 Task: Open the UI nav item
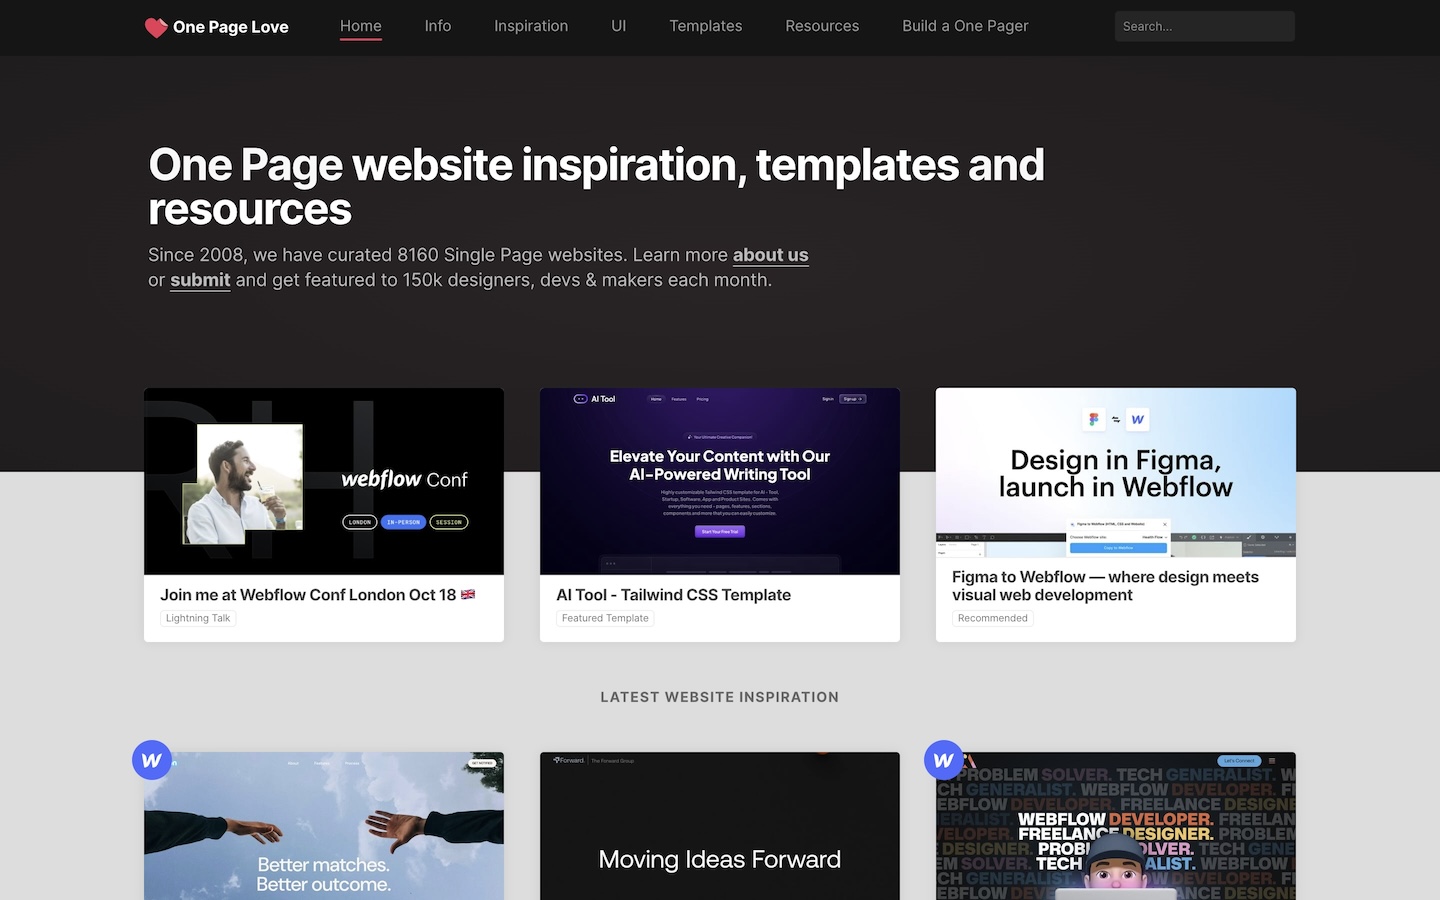[x=619, y=26]
